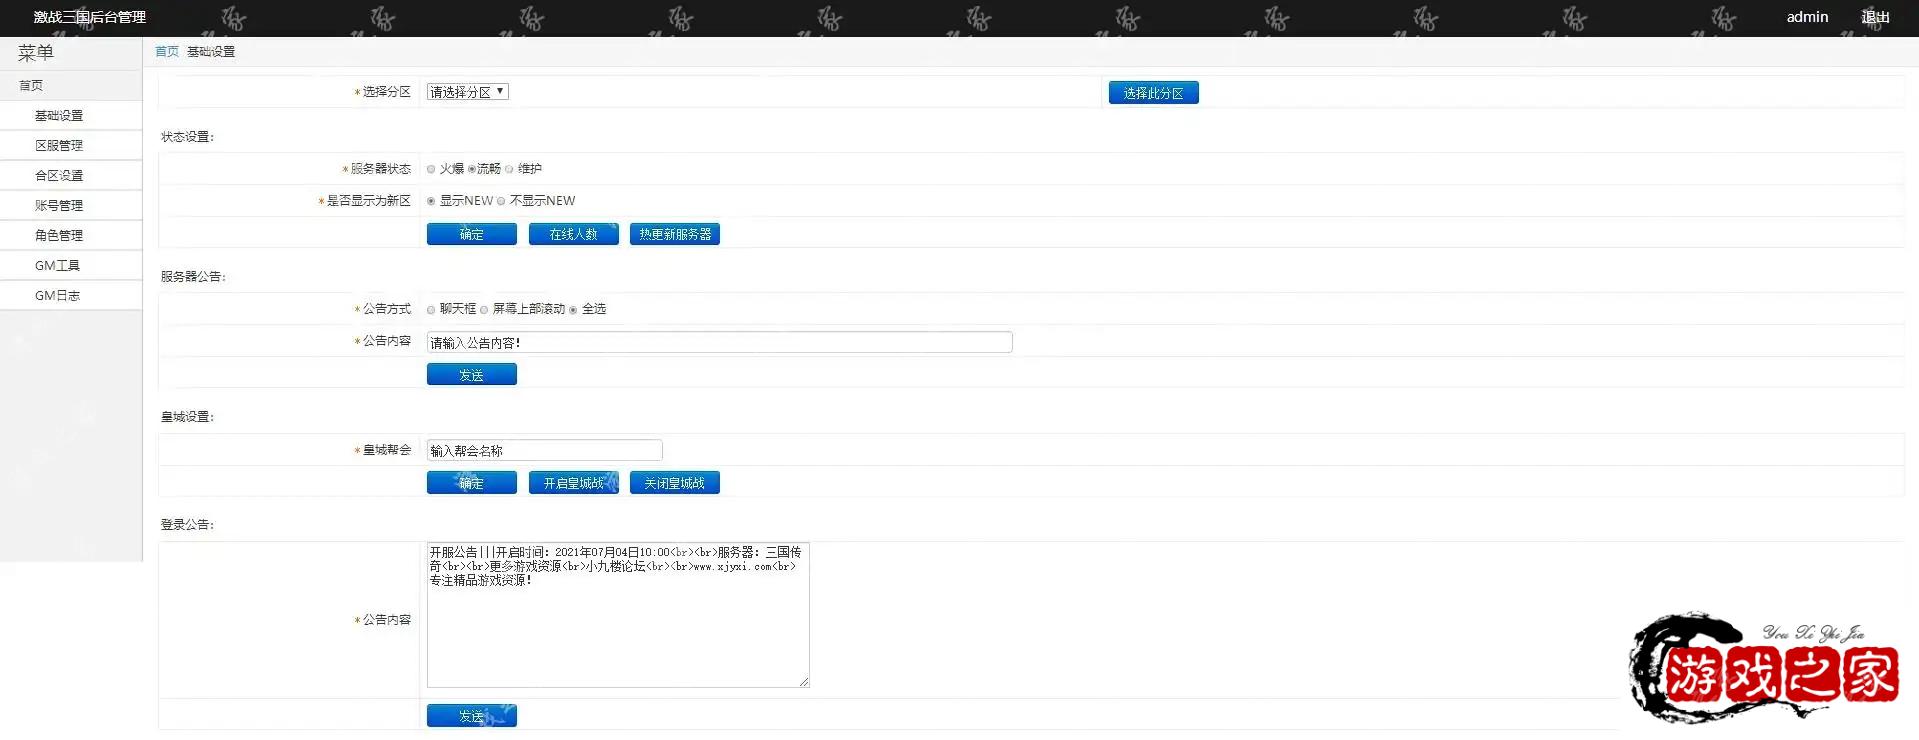Select 聊天框 announcement method
The image size is (1919, 740).
pyautogui.click(x=431, y=310)
